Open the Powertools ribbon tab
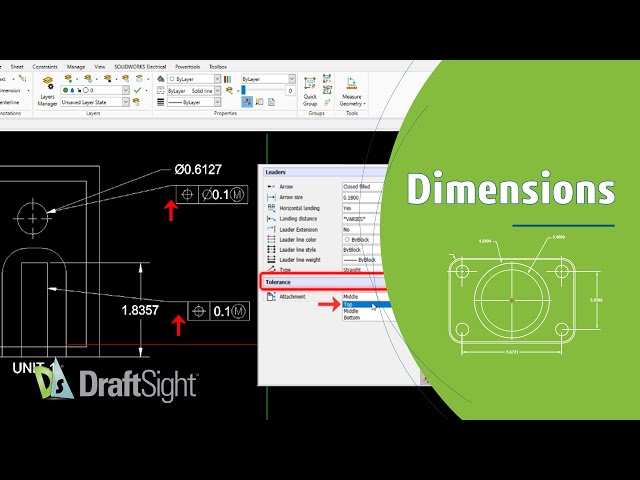The height and width of the screenshot is (480, 640). coord(187,67)
